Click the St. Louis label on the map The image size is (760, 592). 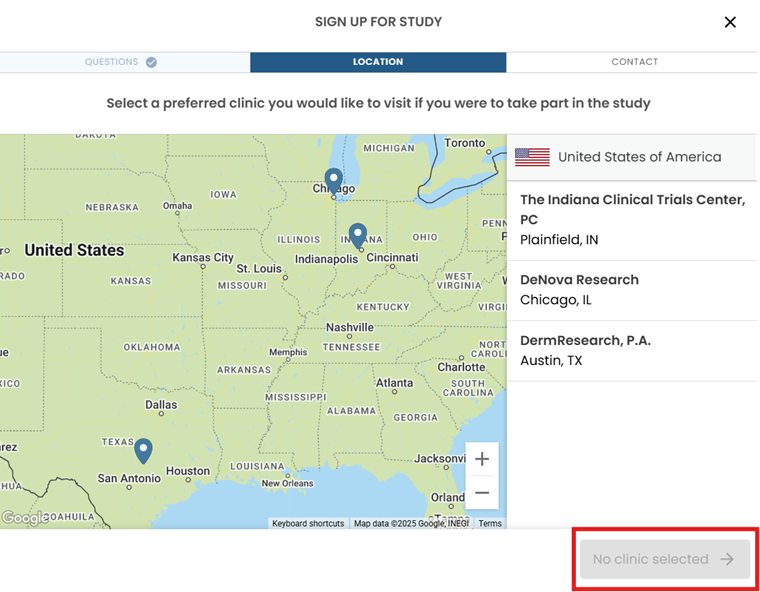click(259, 269)
